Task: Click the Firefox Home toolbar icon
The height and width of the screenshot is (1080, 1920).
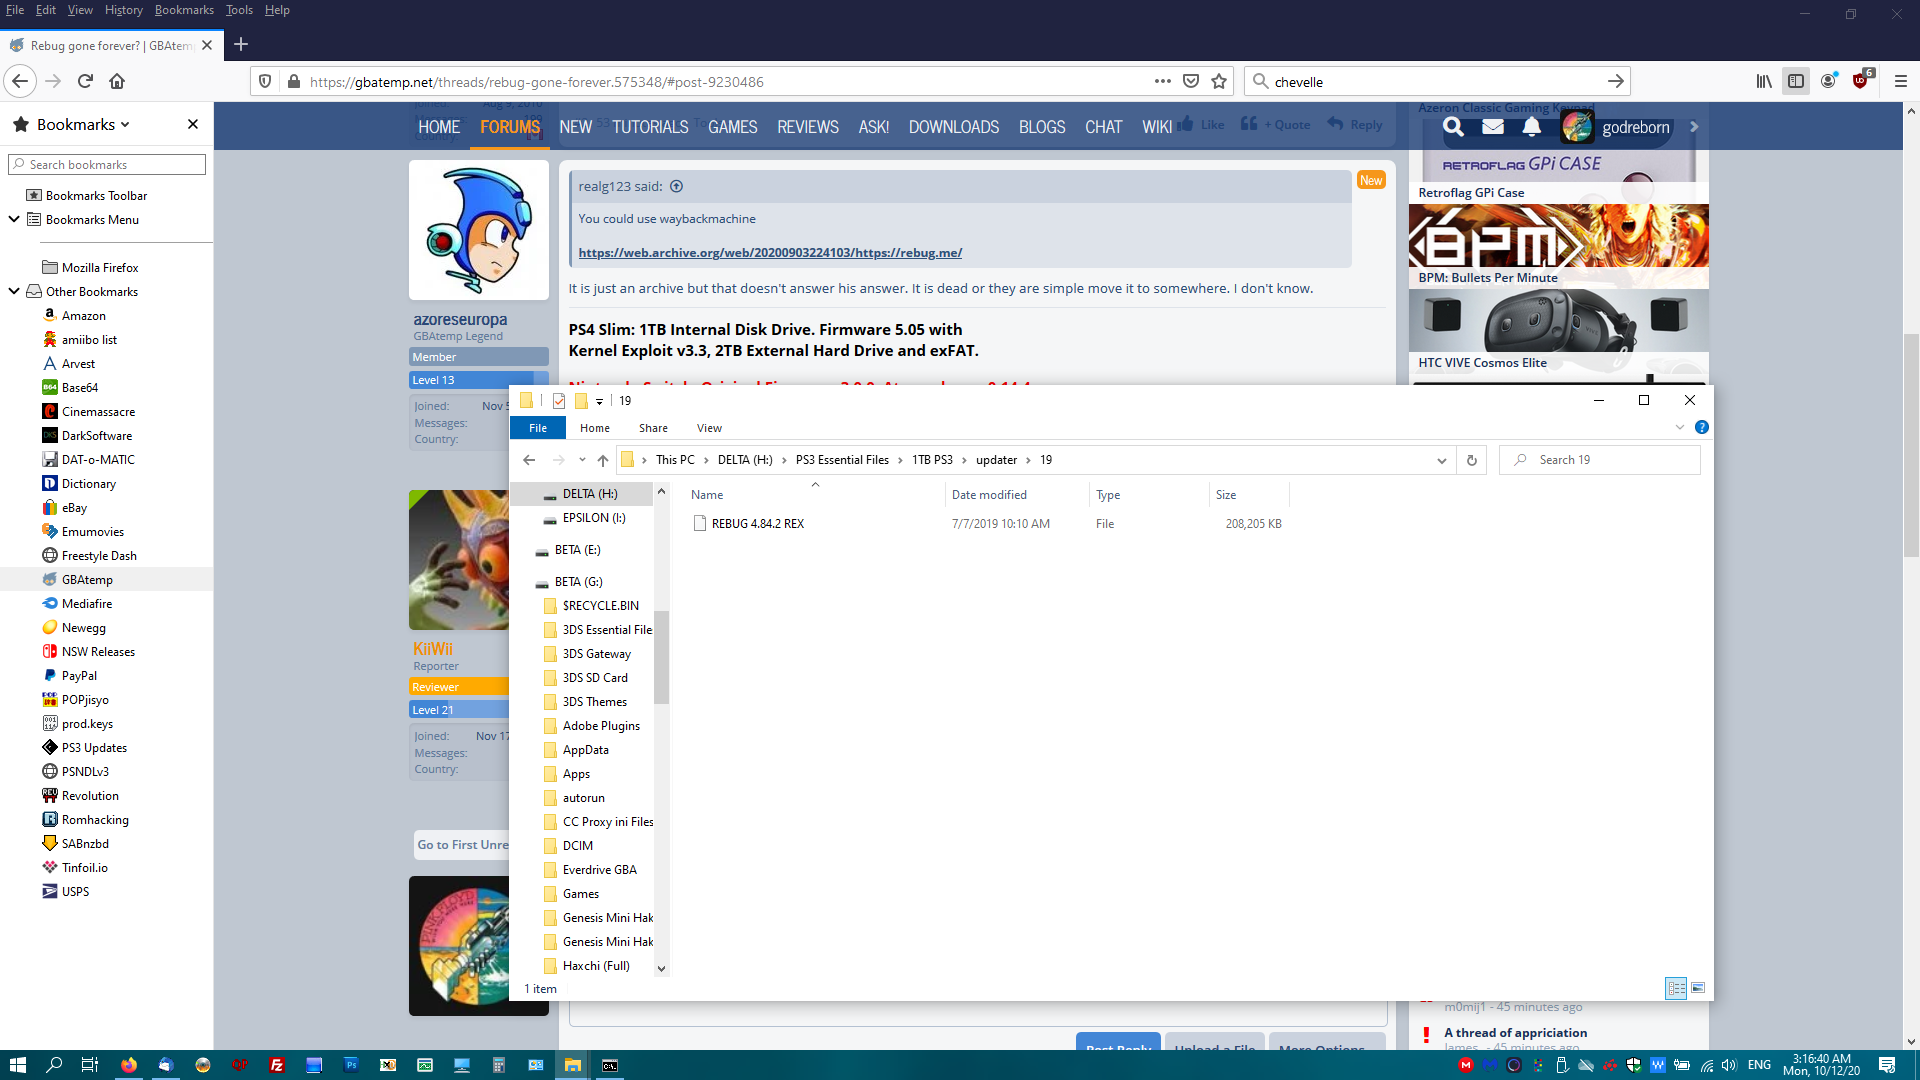Action: [117, 81]
